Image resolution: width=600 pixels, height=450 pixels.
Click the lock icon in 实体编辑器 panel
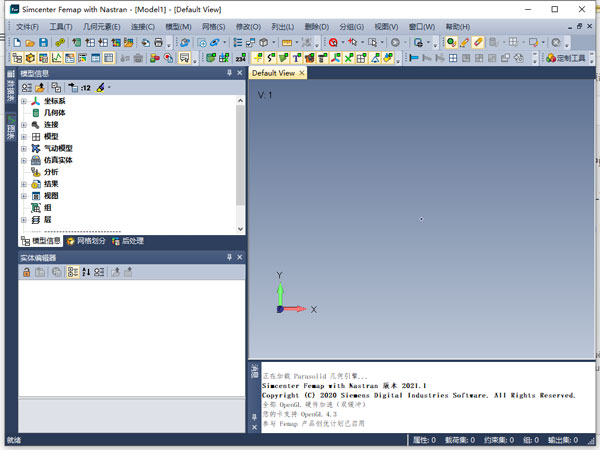[26, 272]
